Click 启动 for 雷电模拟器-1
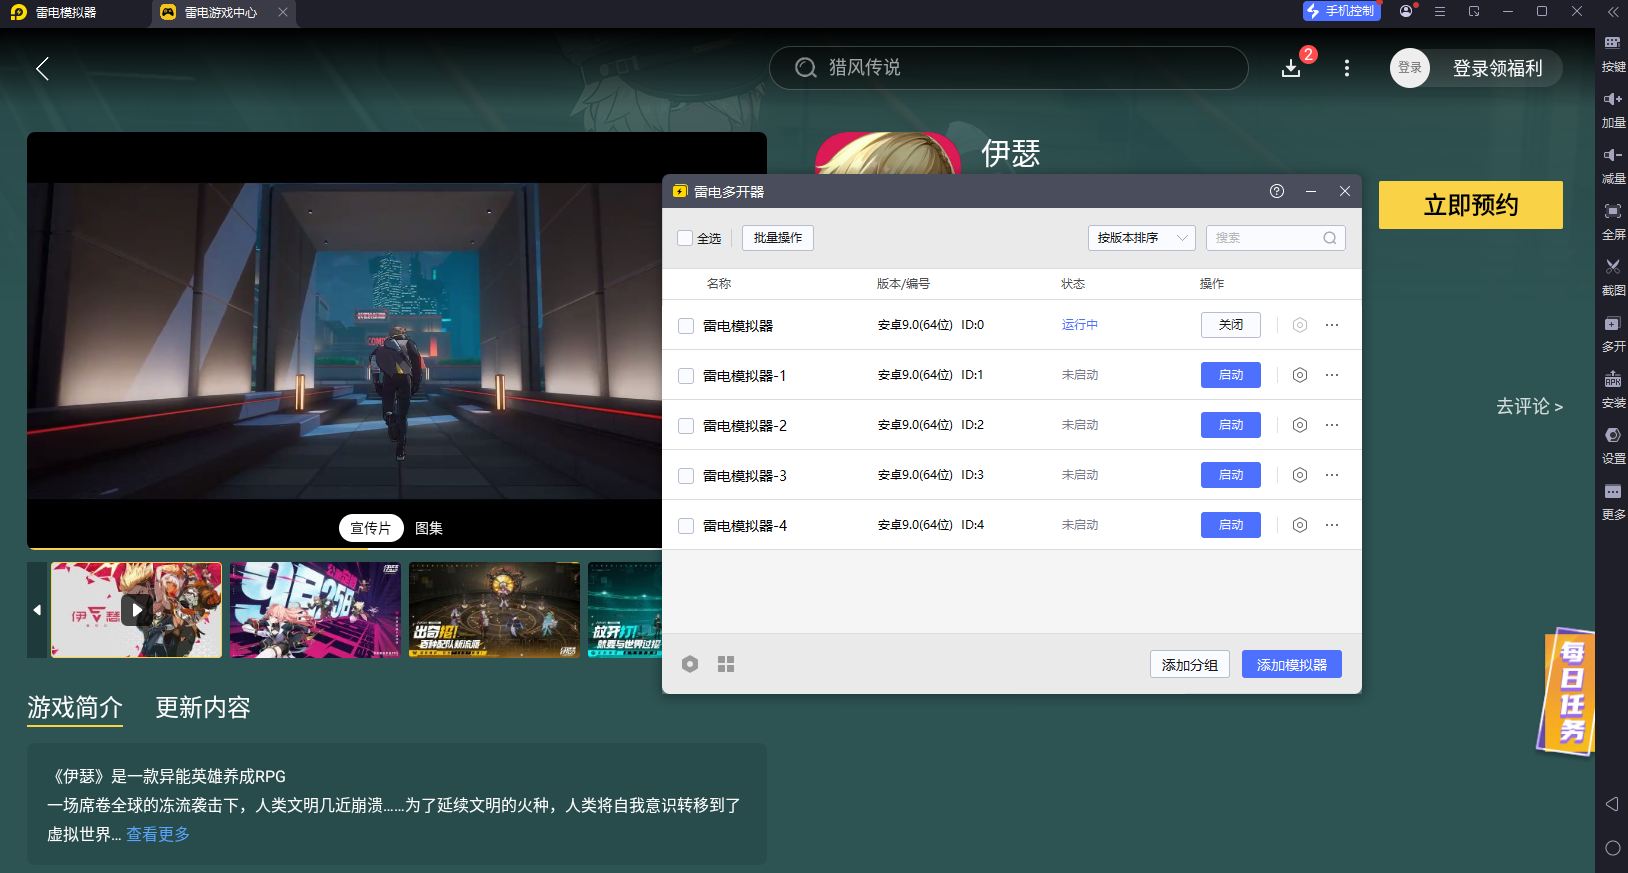 coord(1231,375)
